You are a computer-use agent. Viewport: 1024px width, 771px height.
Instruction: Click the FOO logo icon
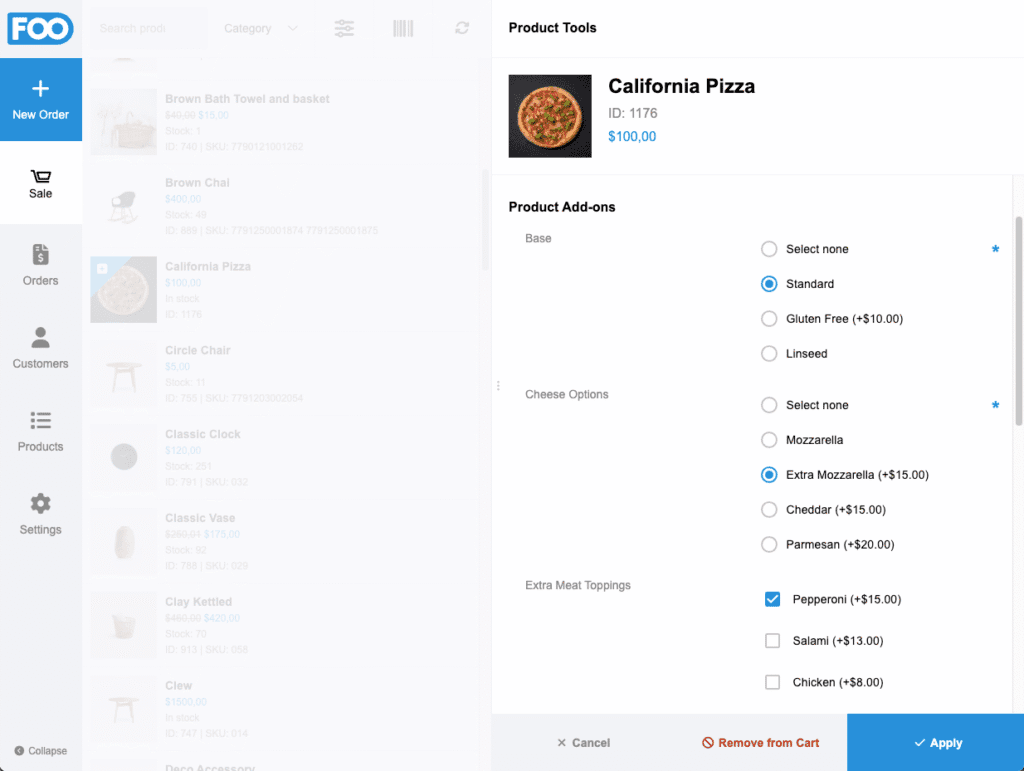coord(40,29)
